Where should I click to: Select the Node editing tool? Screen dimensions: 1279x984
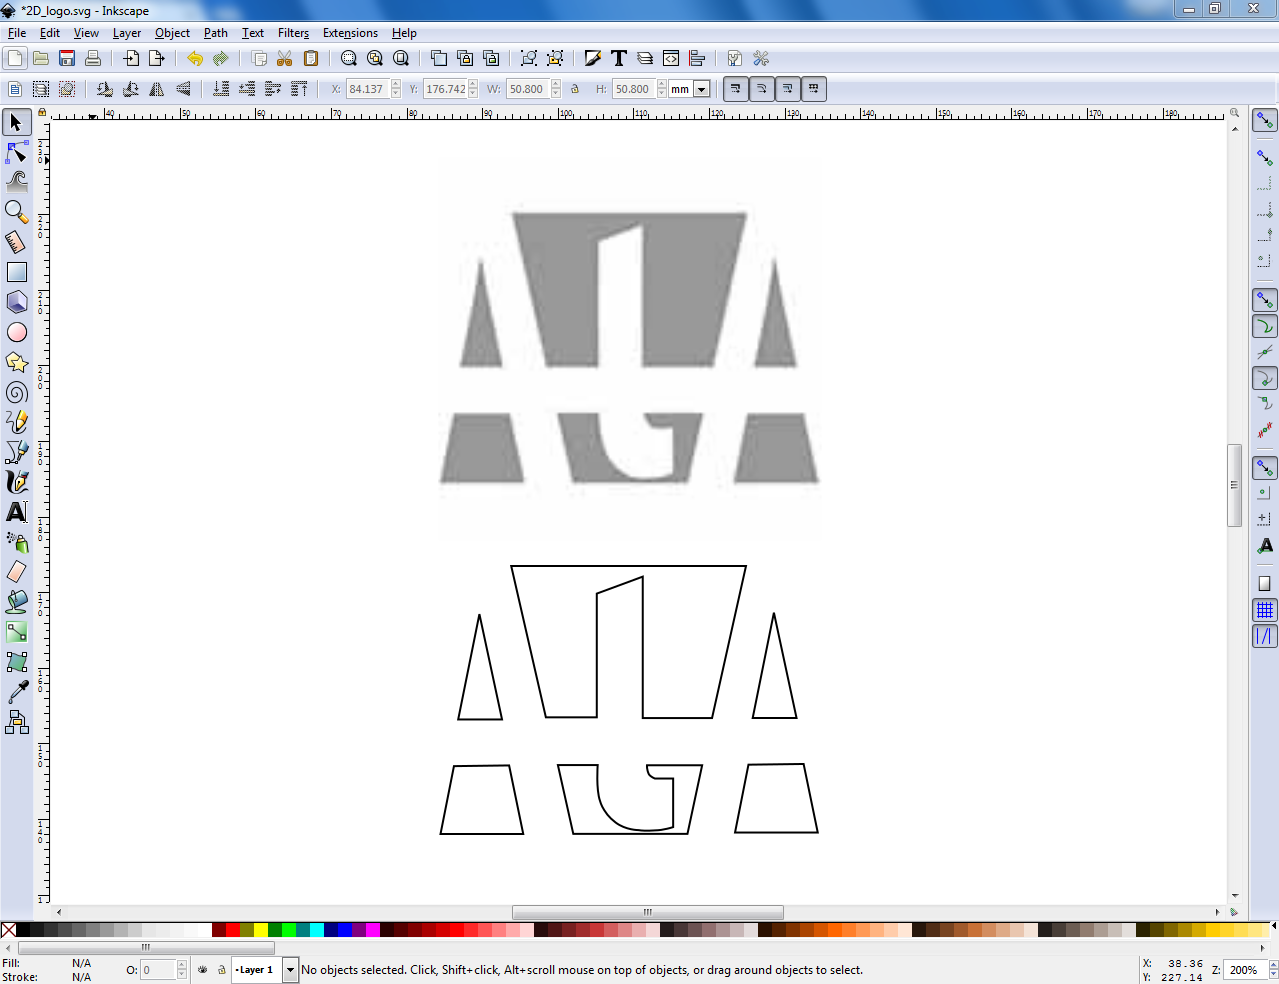point(17,152)
